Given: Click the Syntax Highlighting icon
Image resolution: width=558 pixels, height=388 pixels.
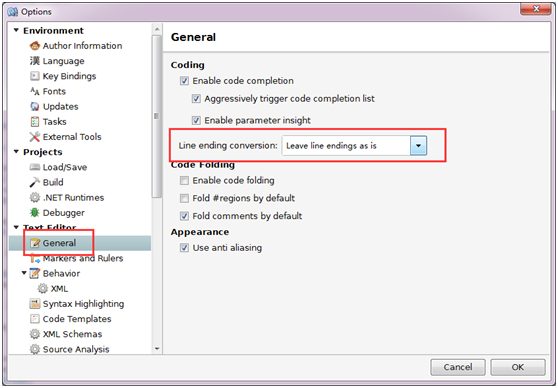Looking at the screenshot, I should [x=35, y=304].
